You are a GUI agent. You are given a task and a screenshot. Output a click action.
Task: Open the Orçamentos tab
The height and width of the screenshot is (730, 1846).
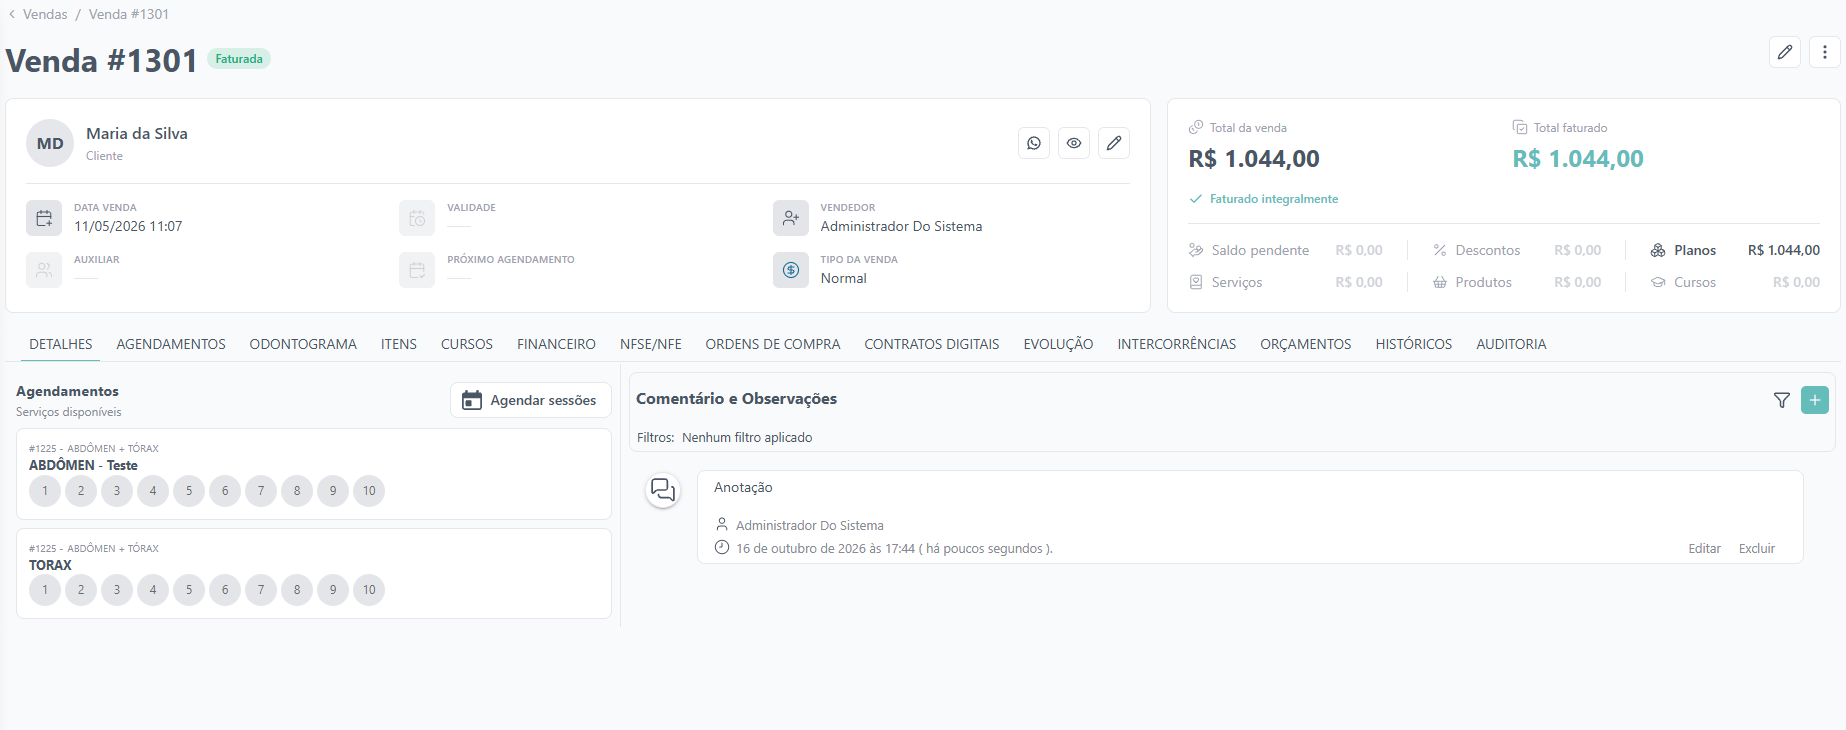pos(1305,344)
